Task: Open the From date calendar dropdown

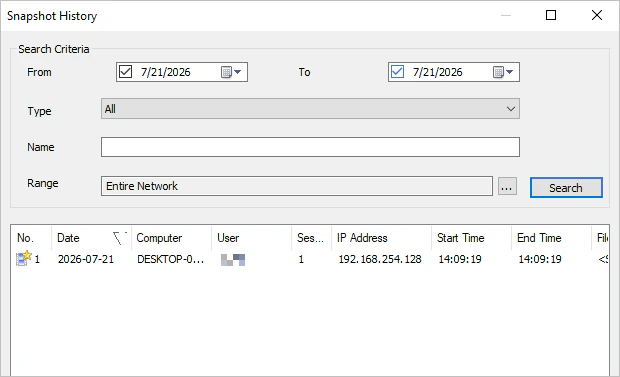Action: [x=231, y=72]
